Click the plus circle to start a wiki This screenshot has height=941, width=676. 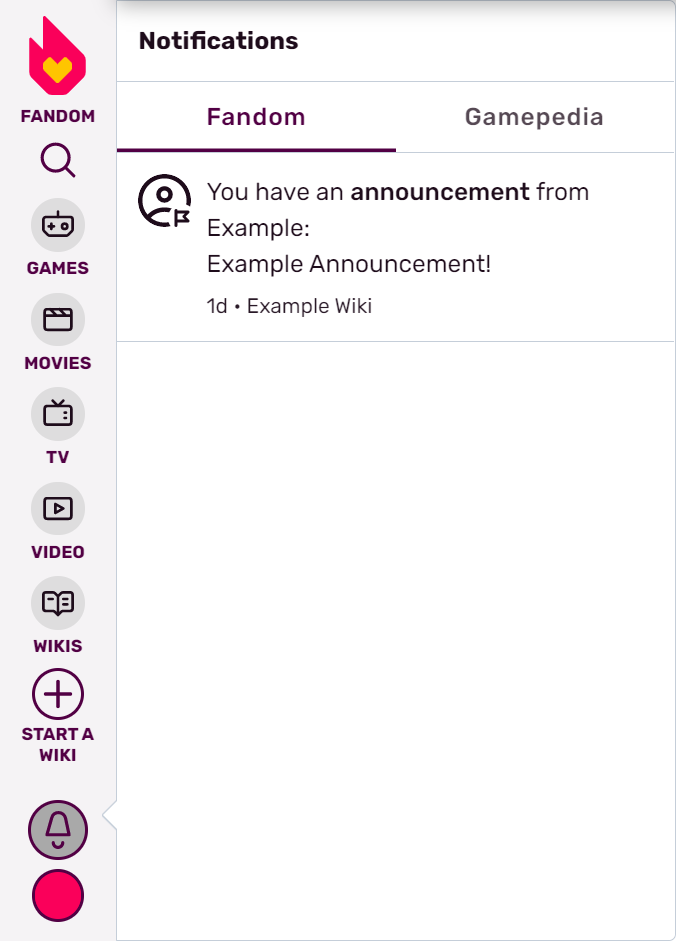click(x=57, y=694)
